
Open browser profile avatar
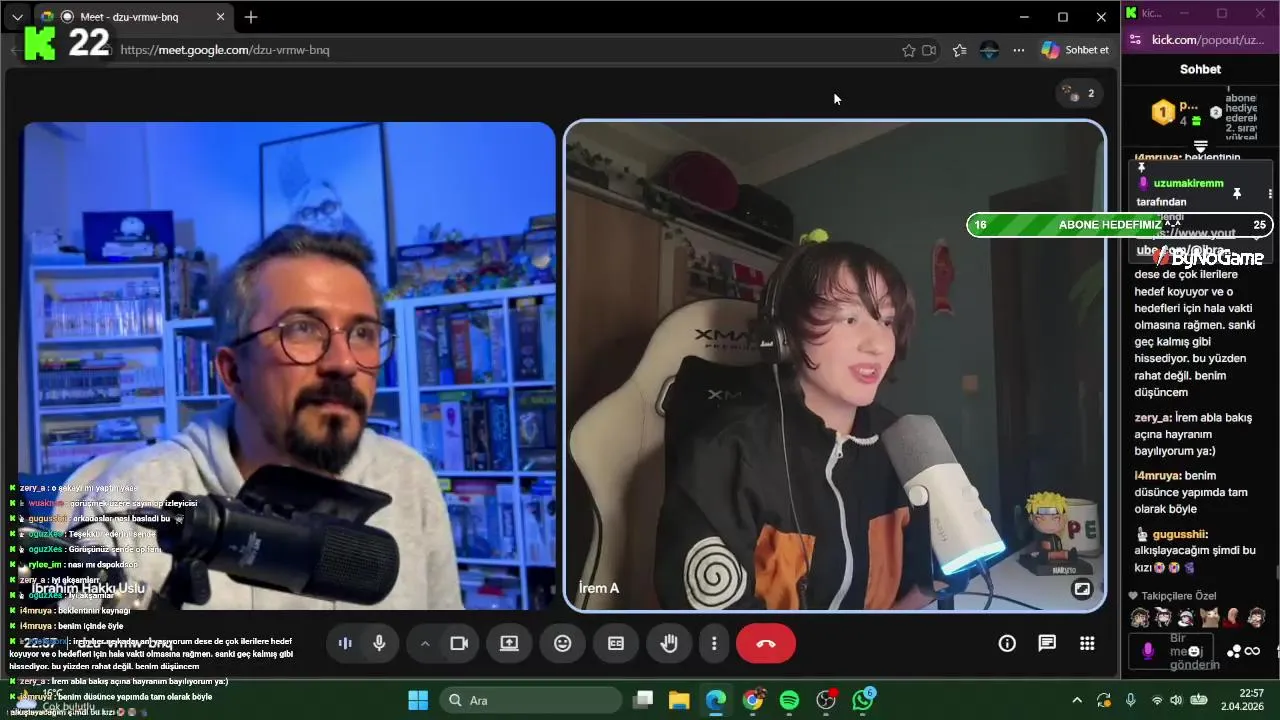989,50
